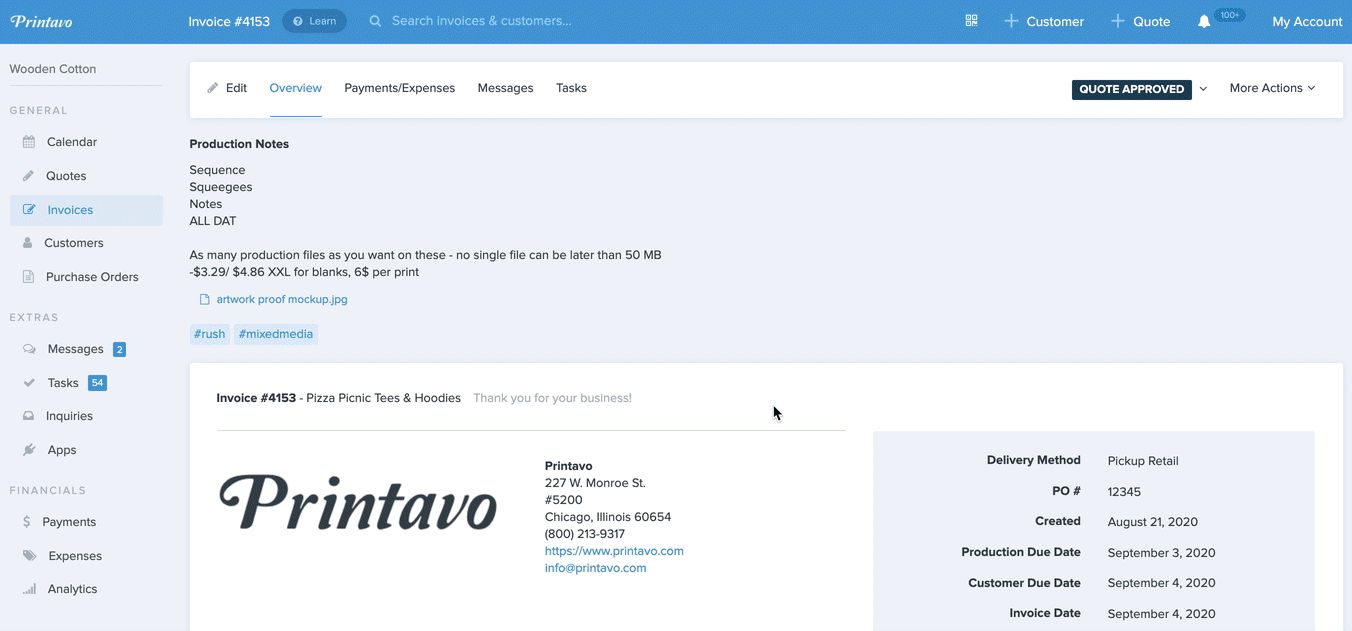Open the Messages tab of the invoice
1352x631 pixels.
pos(505,88)
